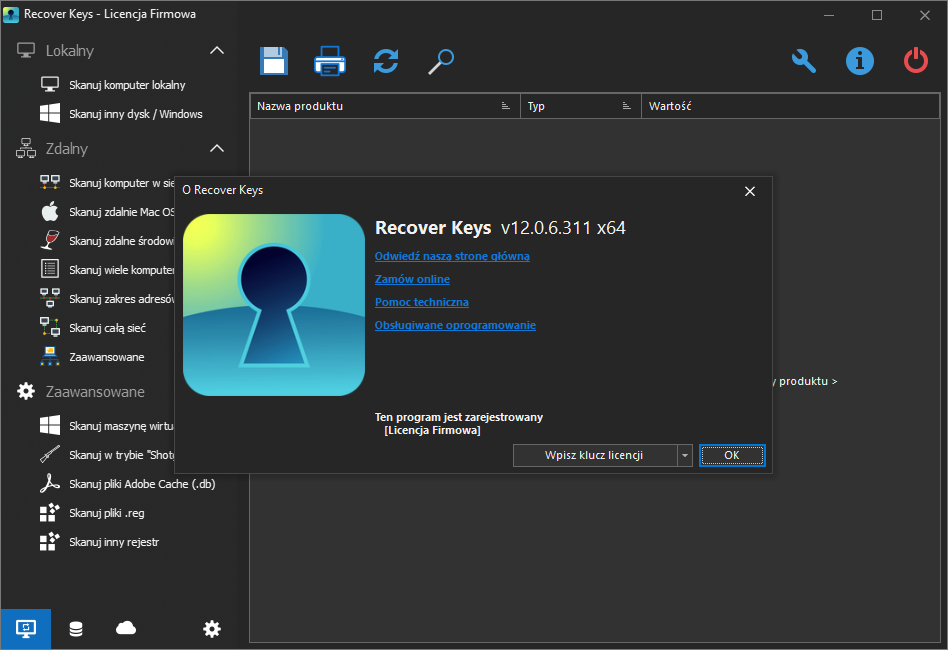This screenshot has height=650, width=948.
Task: Open the Odwiedź naszą stronę główną link
Action: (452, 256)
